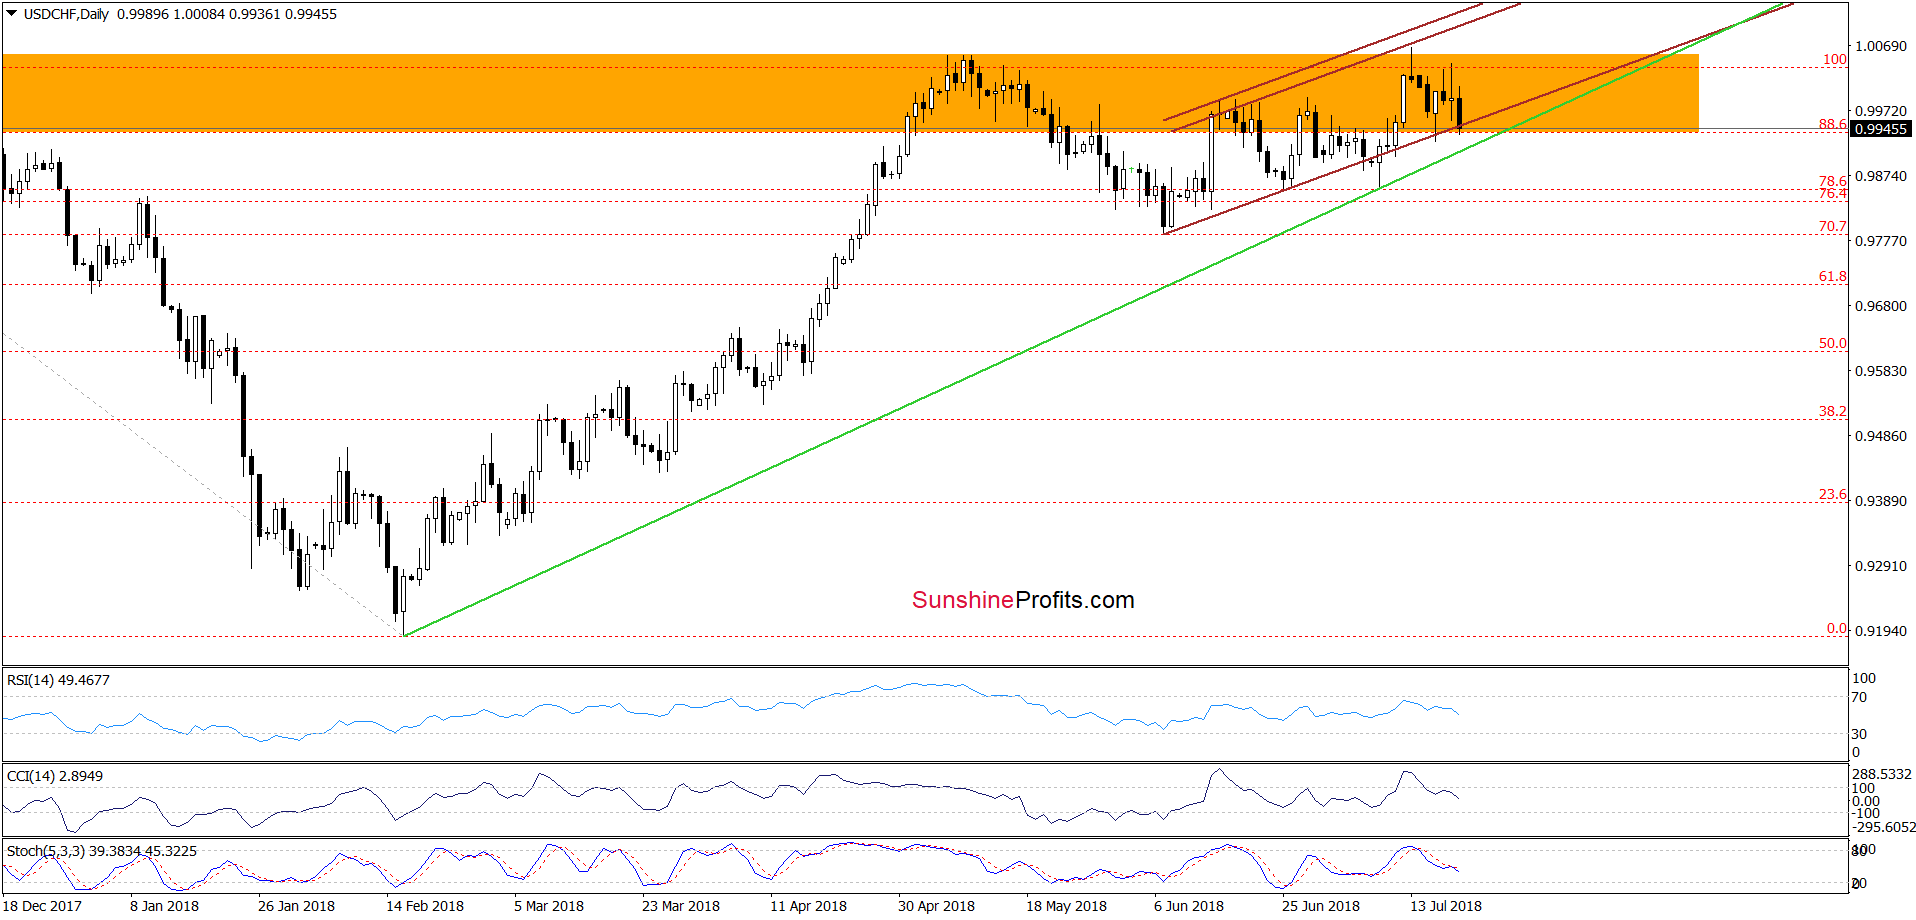Select the CCI(14) 2.8949 indicator label
The width and height of the screenshot is (1916, 920).
click(x=54, y=776)
